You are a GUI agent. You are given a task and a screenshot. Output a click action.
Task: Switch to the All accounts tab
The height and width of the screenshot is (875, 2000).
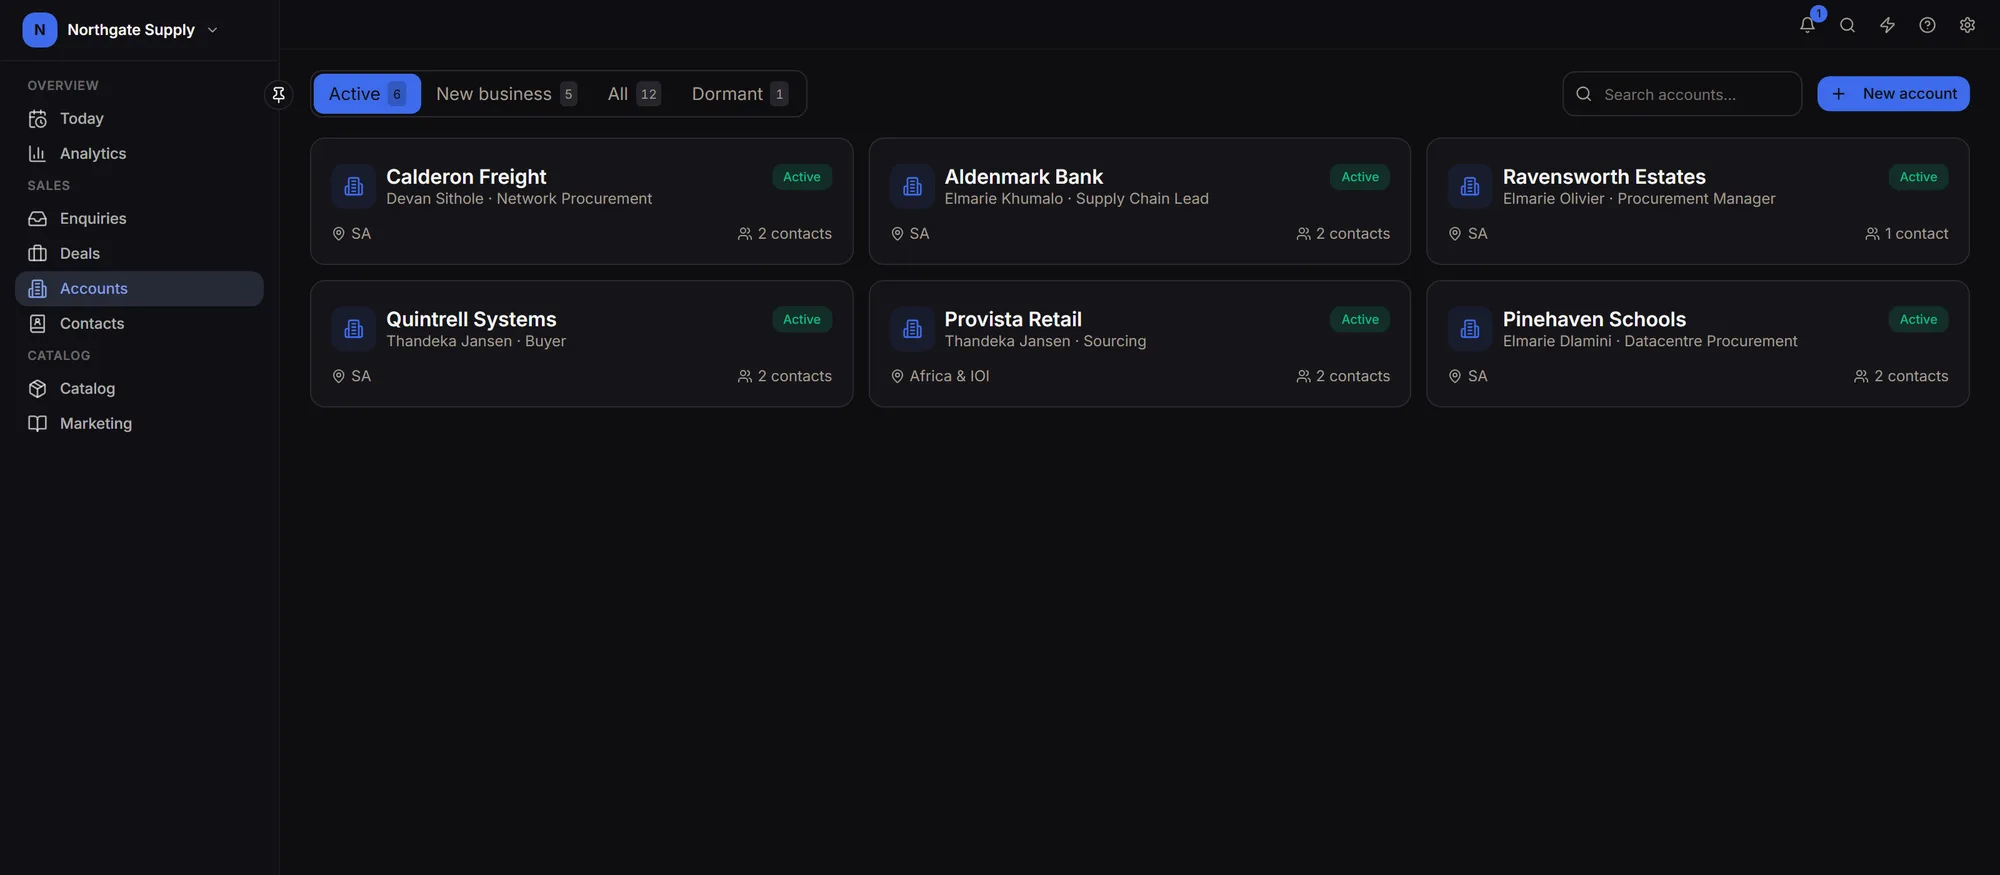[x=634, y=94]
